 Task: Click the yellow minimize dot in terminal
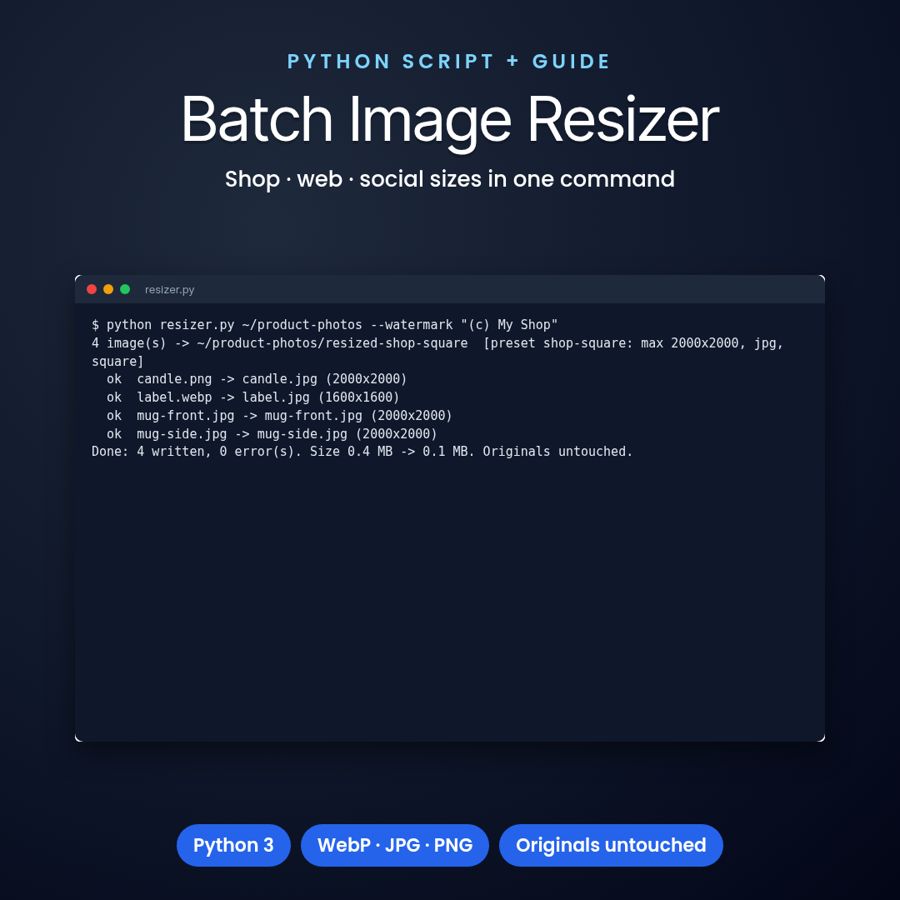tap(108, 289)
